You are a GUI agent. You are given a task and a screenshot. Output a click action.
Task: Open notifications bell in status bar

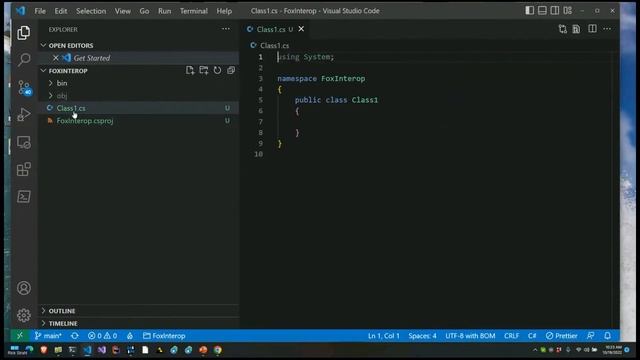pyautogui.click(x=608, y=336)
